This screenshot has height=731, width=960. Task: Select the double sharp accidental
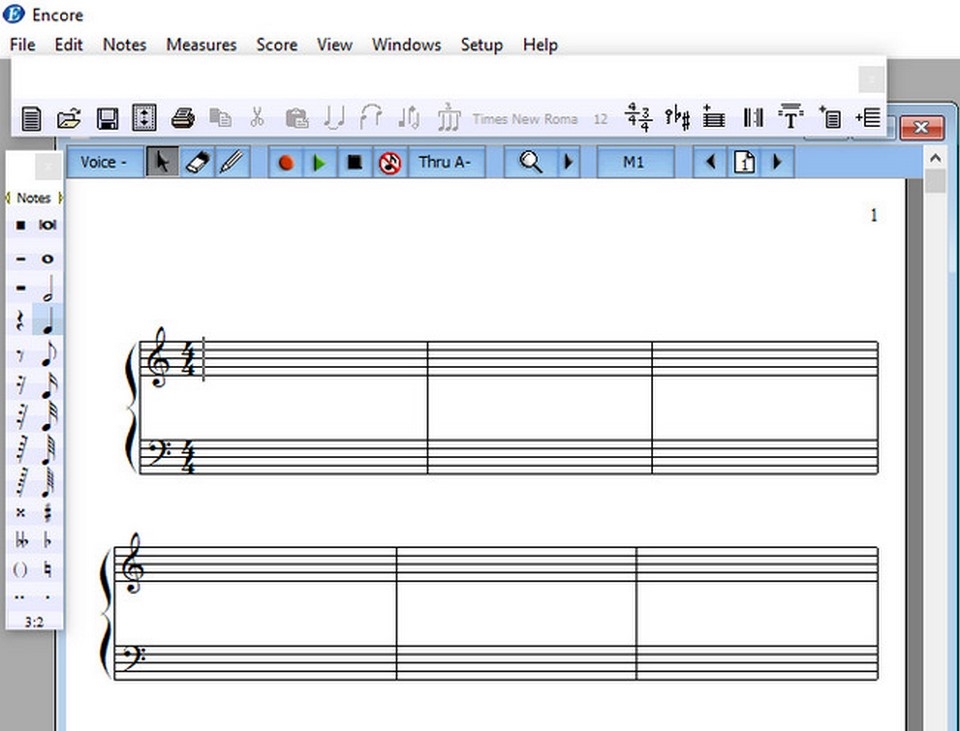click(x=21, y=513)
